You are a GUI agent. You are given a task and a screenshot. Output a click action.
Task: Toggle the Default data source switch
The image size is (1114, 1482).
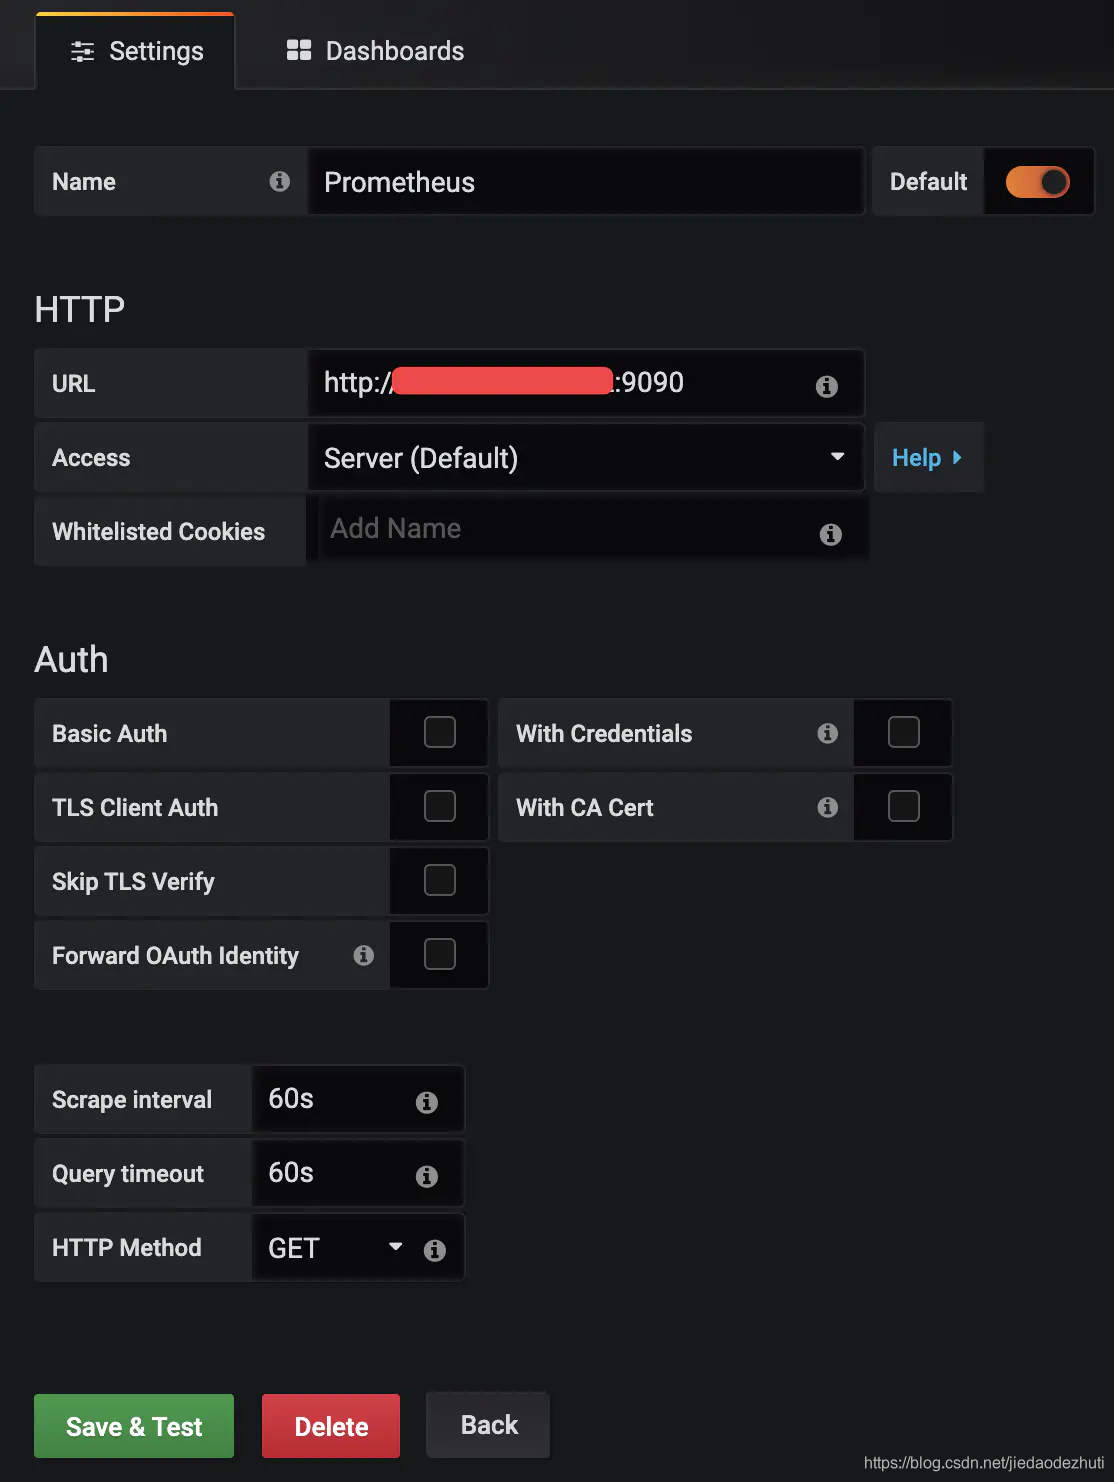tap(1037, 182)
